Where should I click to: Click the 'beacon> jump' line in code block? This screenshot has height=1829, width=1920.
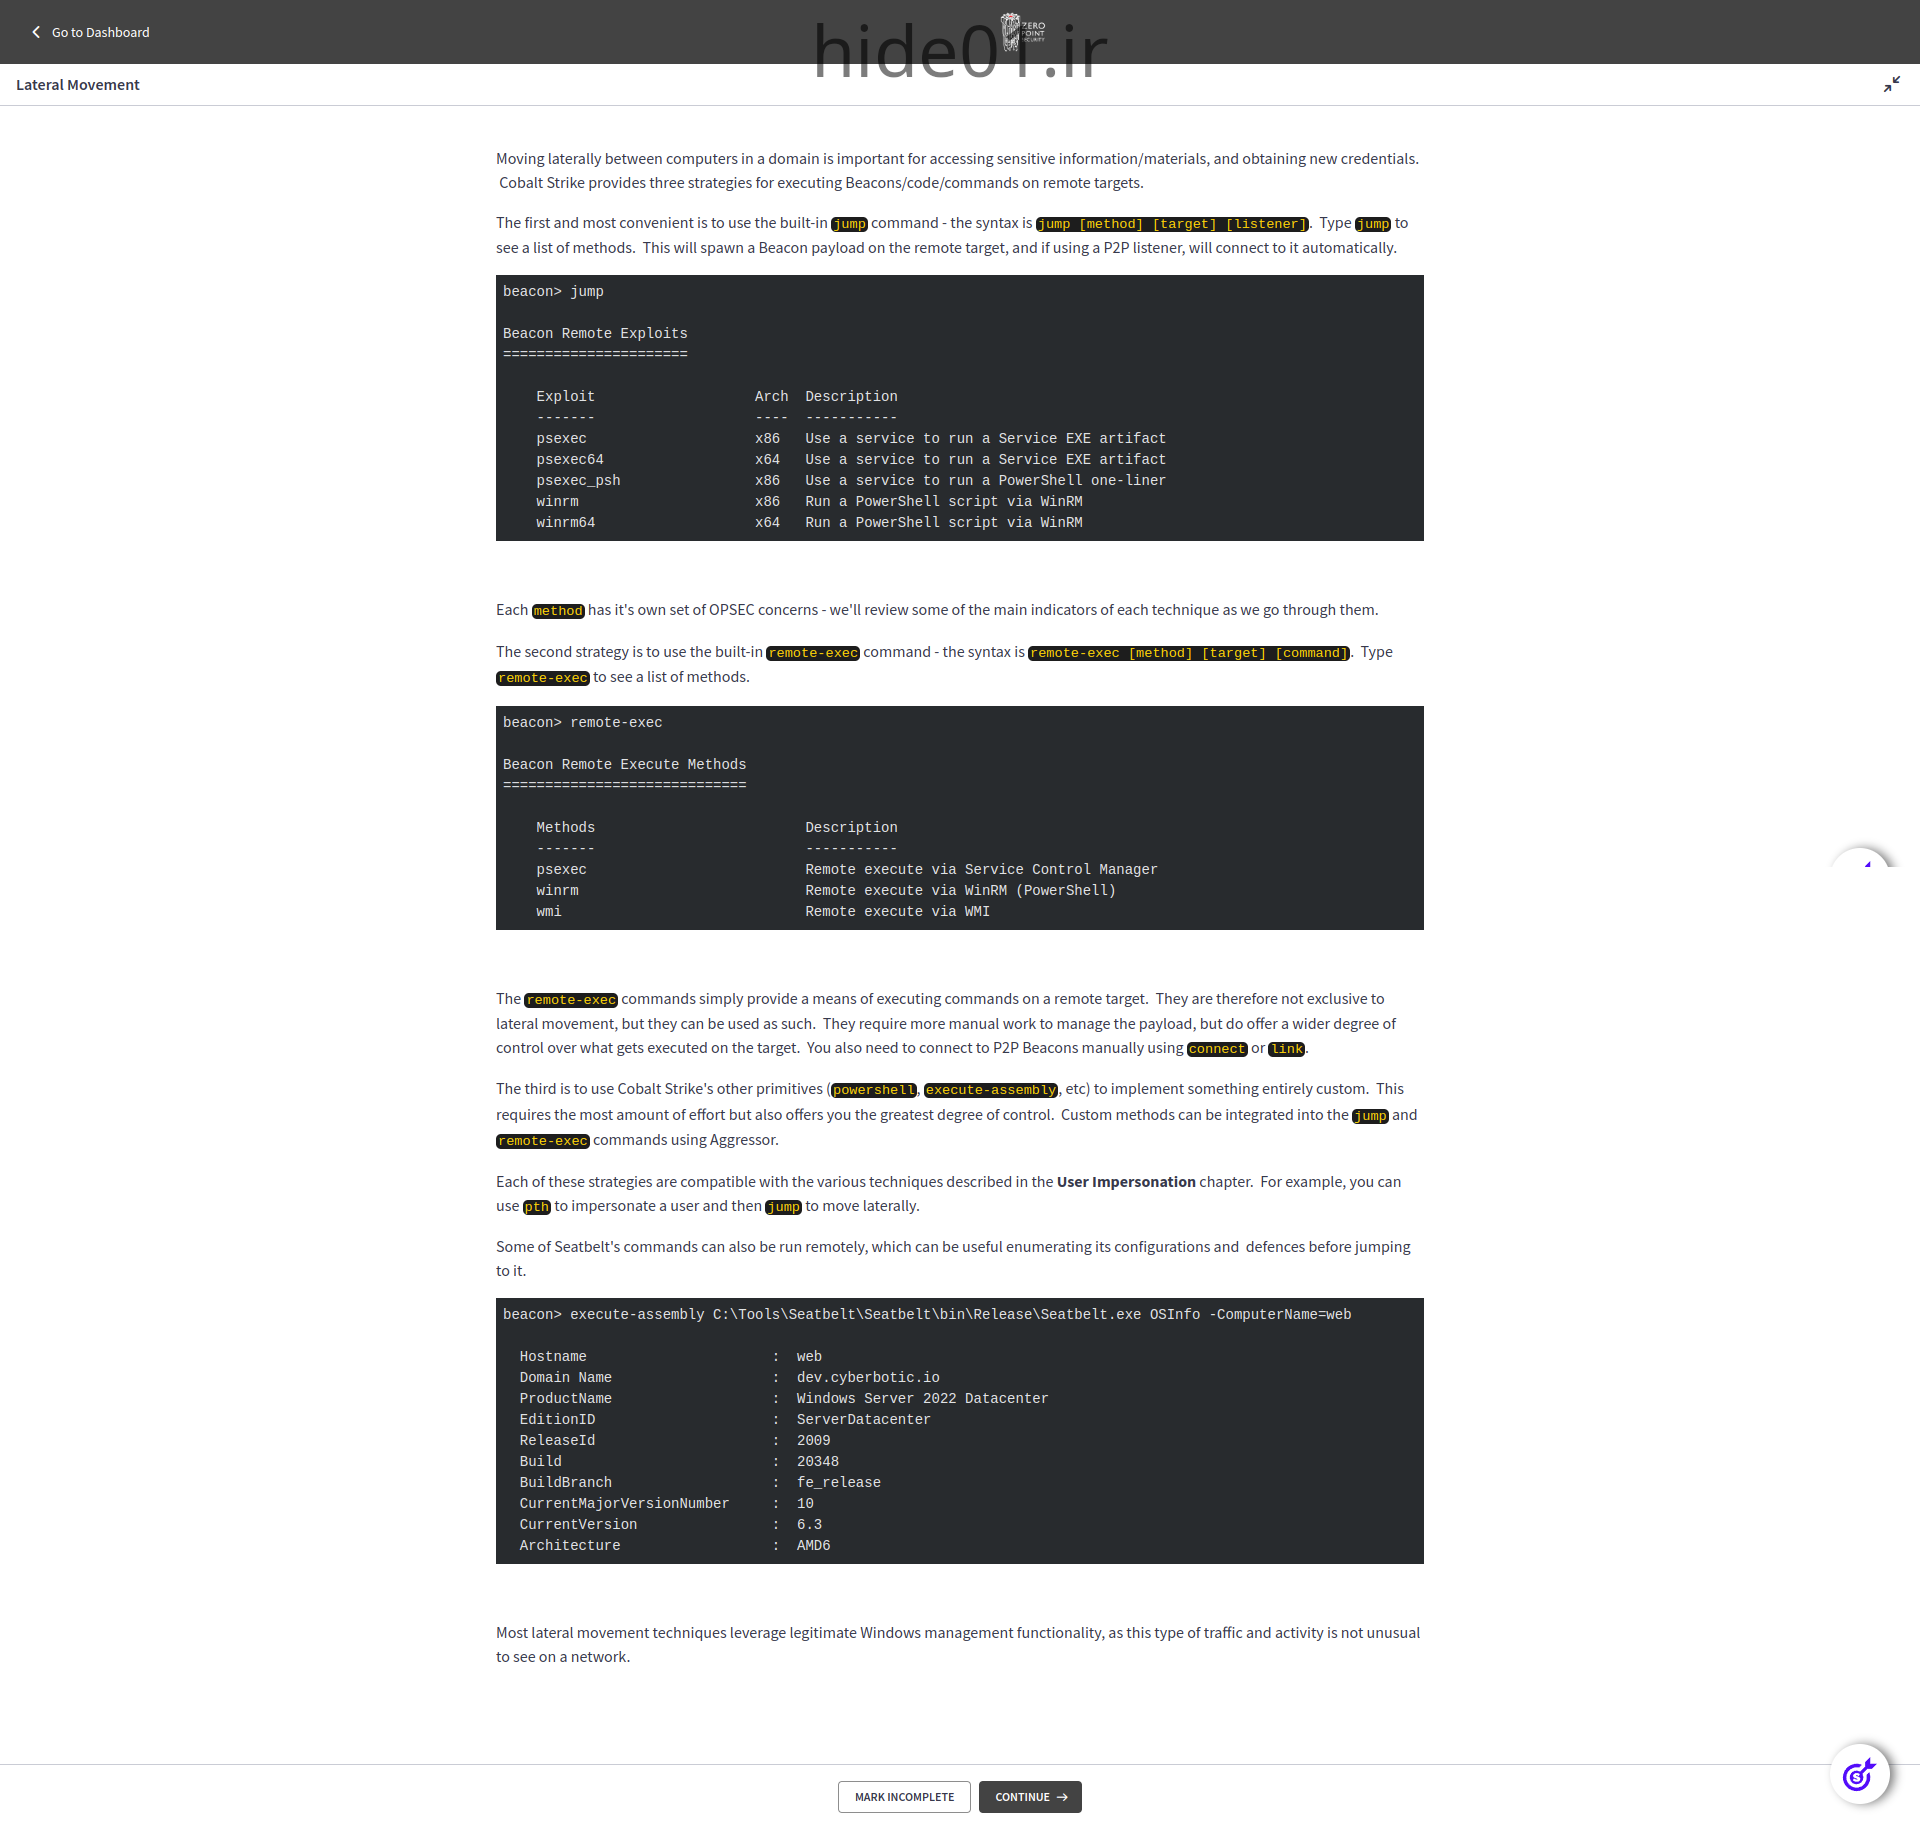coord(553,291)
